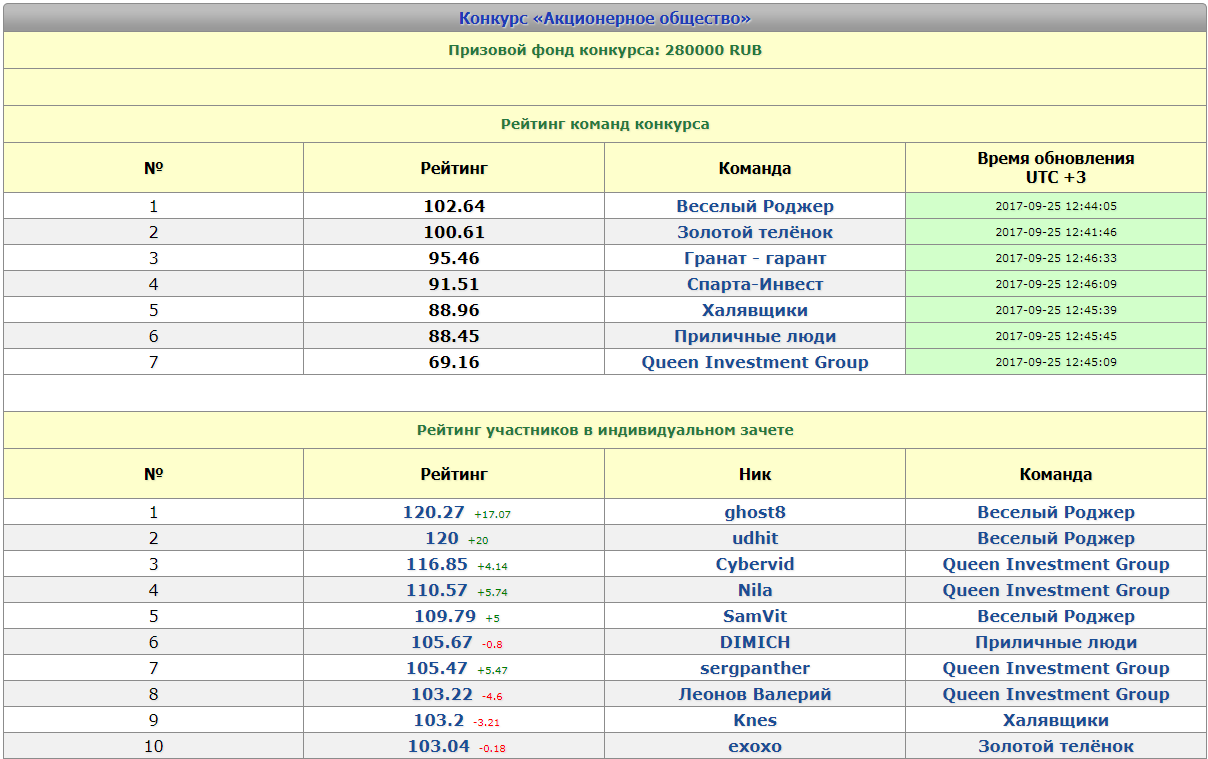
Task: Open the Леонов Валерий participant link
Action: pos(755,694)
